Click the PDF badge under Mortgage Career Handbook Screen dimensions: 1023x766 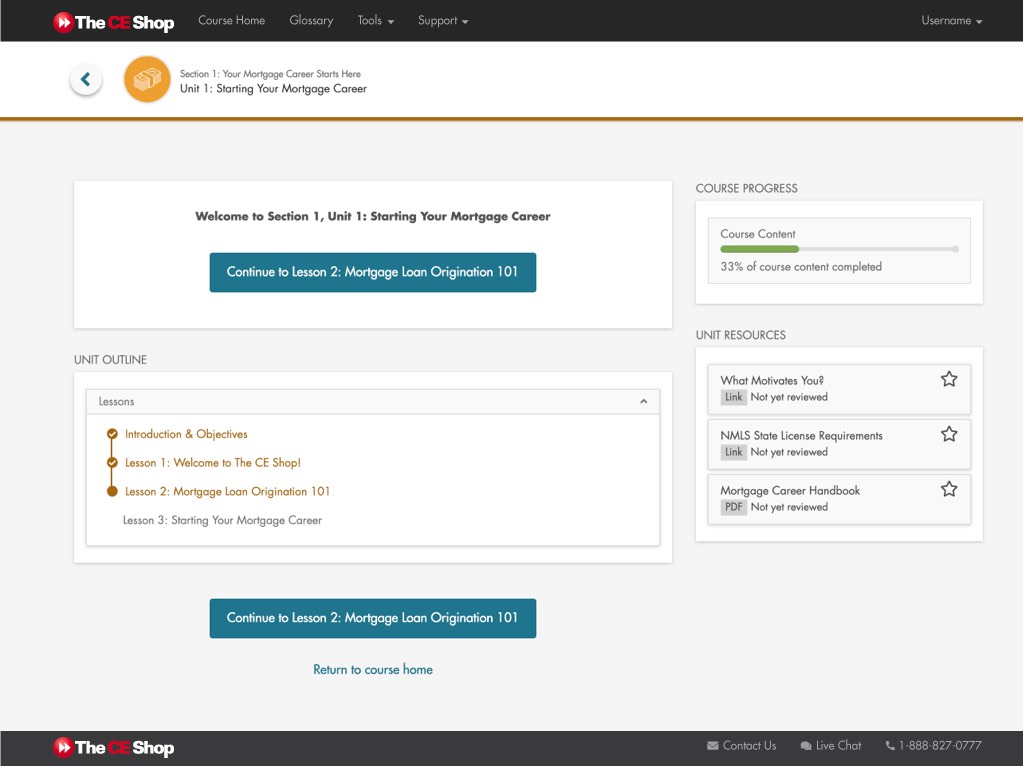733,507
